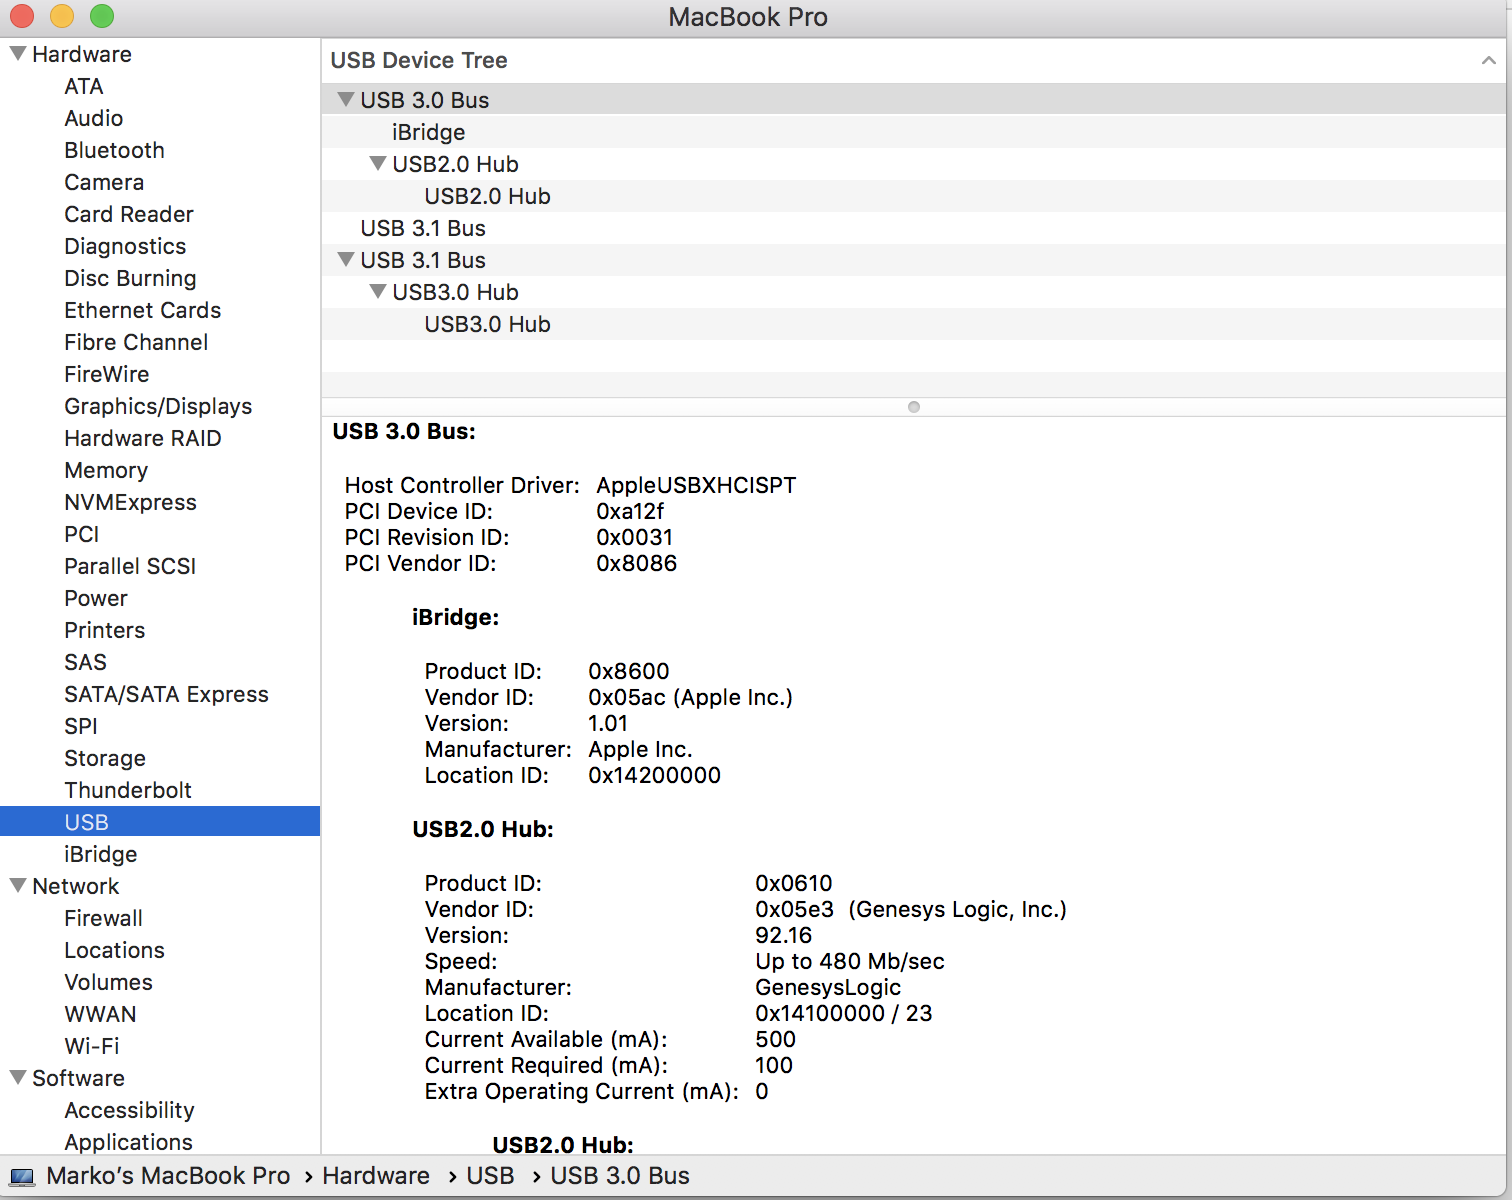Collapse the USB 3.0 Bus tree node
This screenshot has width=1512, height=1200.
(x=346, y=99)
